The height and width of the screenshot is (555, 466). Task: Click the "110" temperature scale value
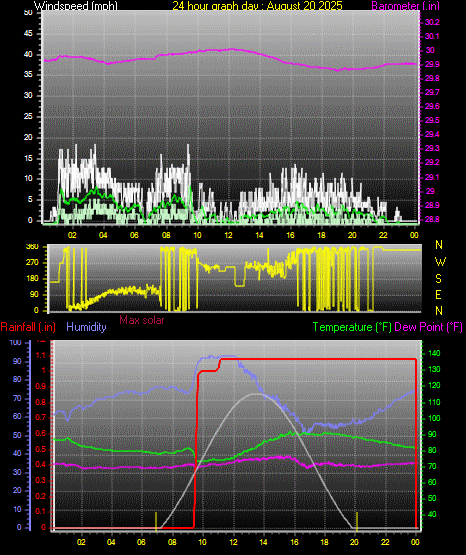click(434, 402)
